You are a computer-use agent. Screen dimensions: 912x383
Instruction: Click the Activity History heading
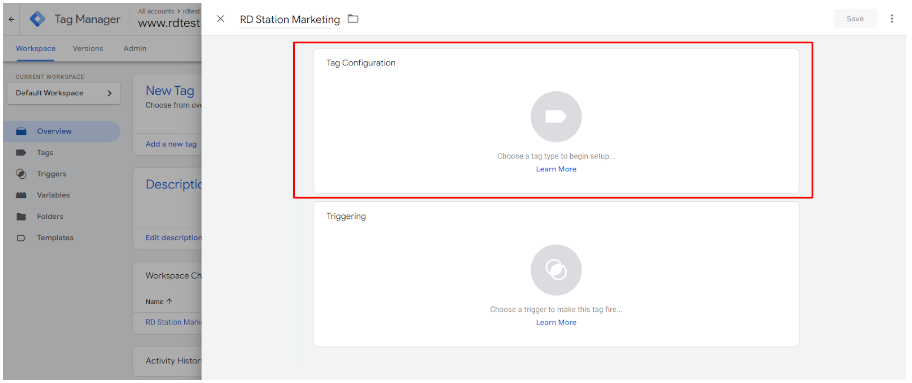(173, 361)
